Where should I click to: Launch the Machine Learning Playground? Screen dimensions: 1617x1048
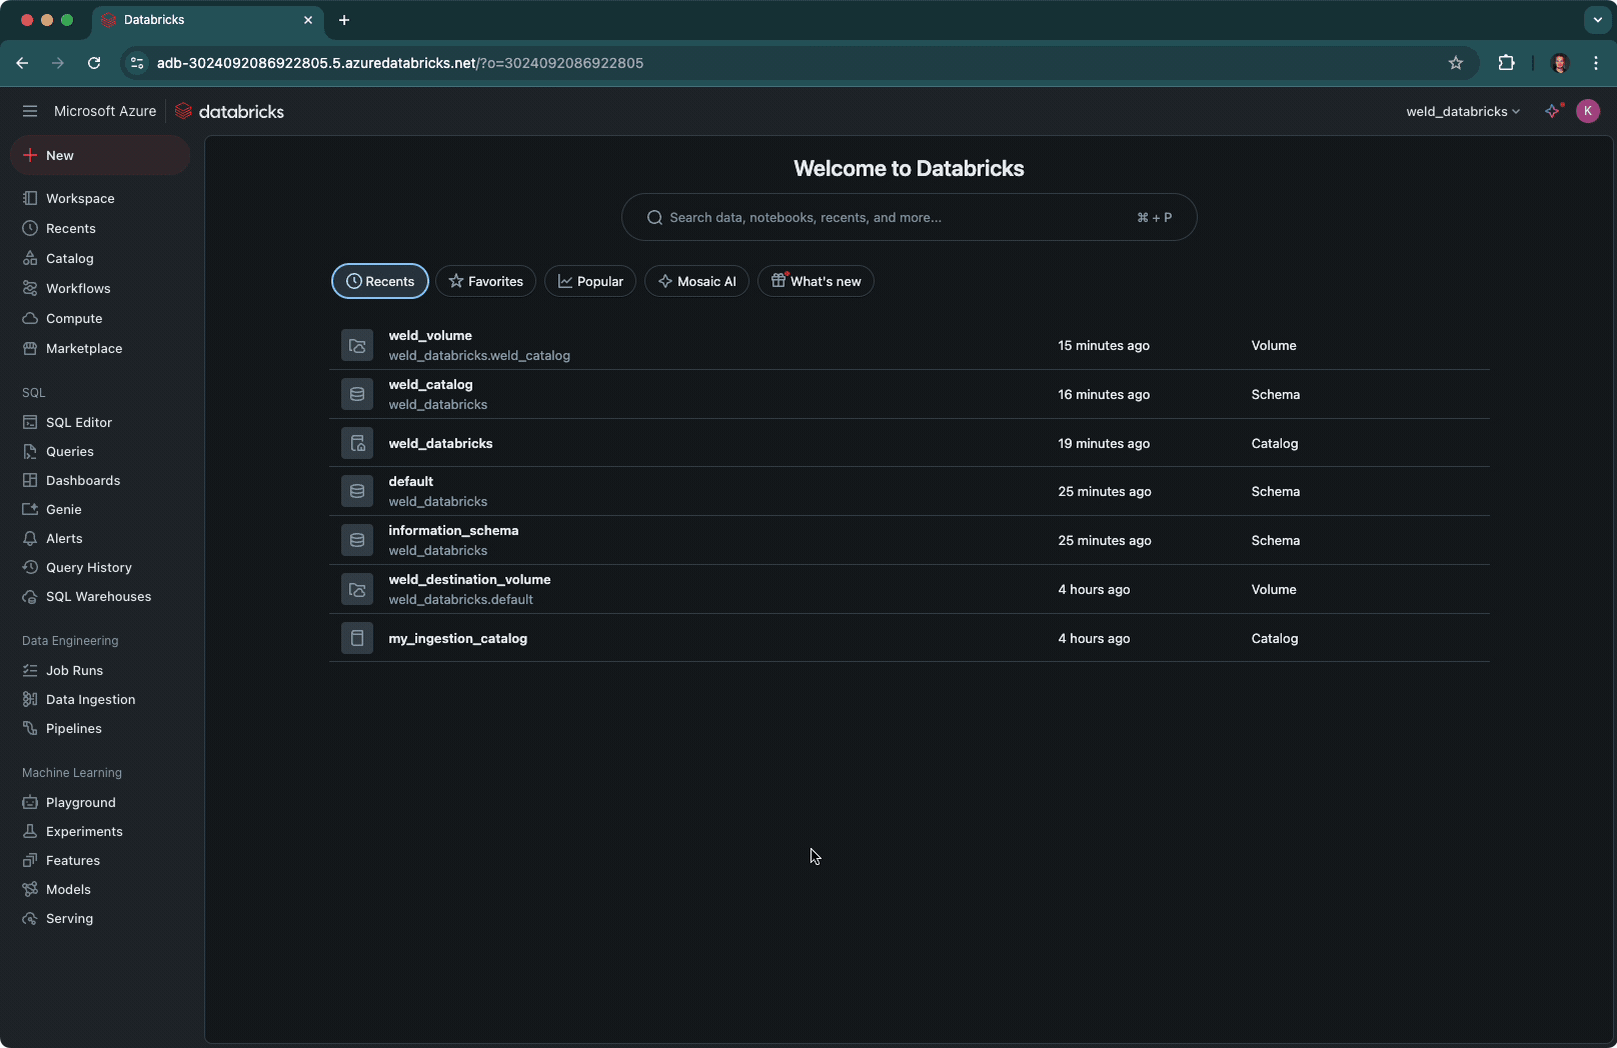click(x=80, y=802)
